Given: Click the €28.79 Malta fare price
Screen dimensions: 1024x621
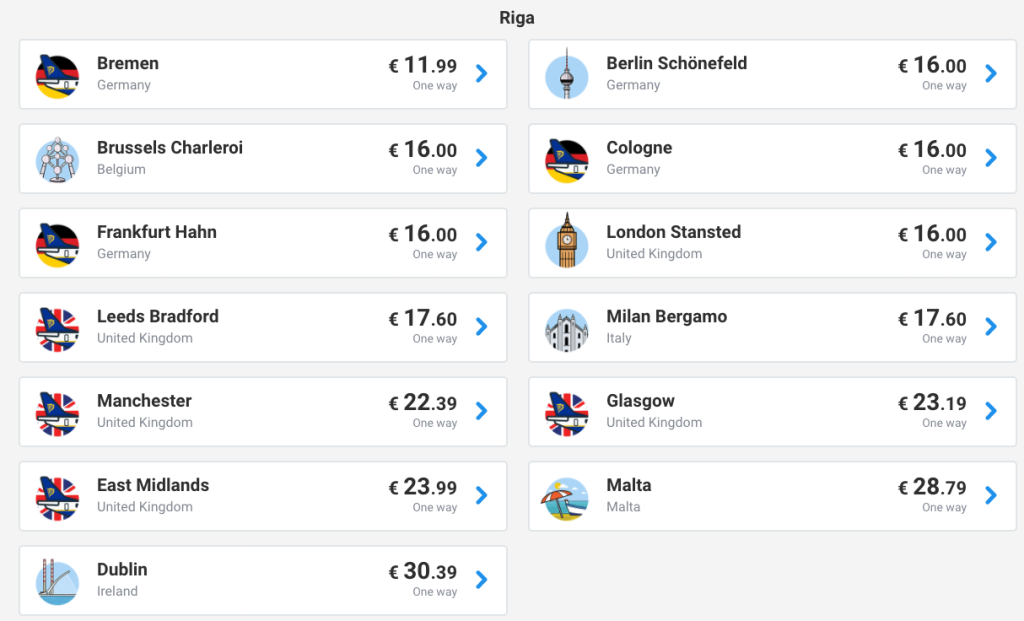Looking at the screenshot, I should click(932, 487).
